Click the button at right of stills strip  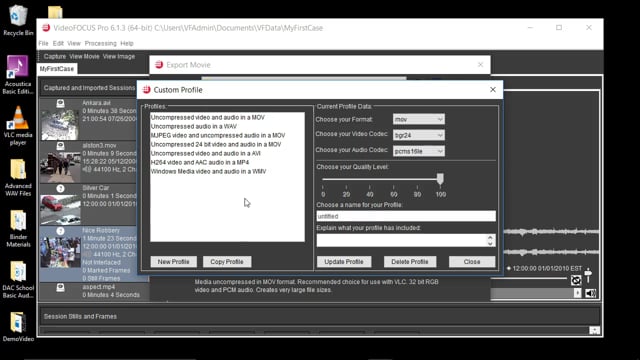tap(594, 330)
